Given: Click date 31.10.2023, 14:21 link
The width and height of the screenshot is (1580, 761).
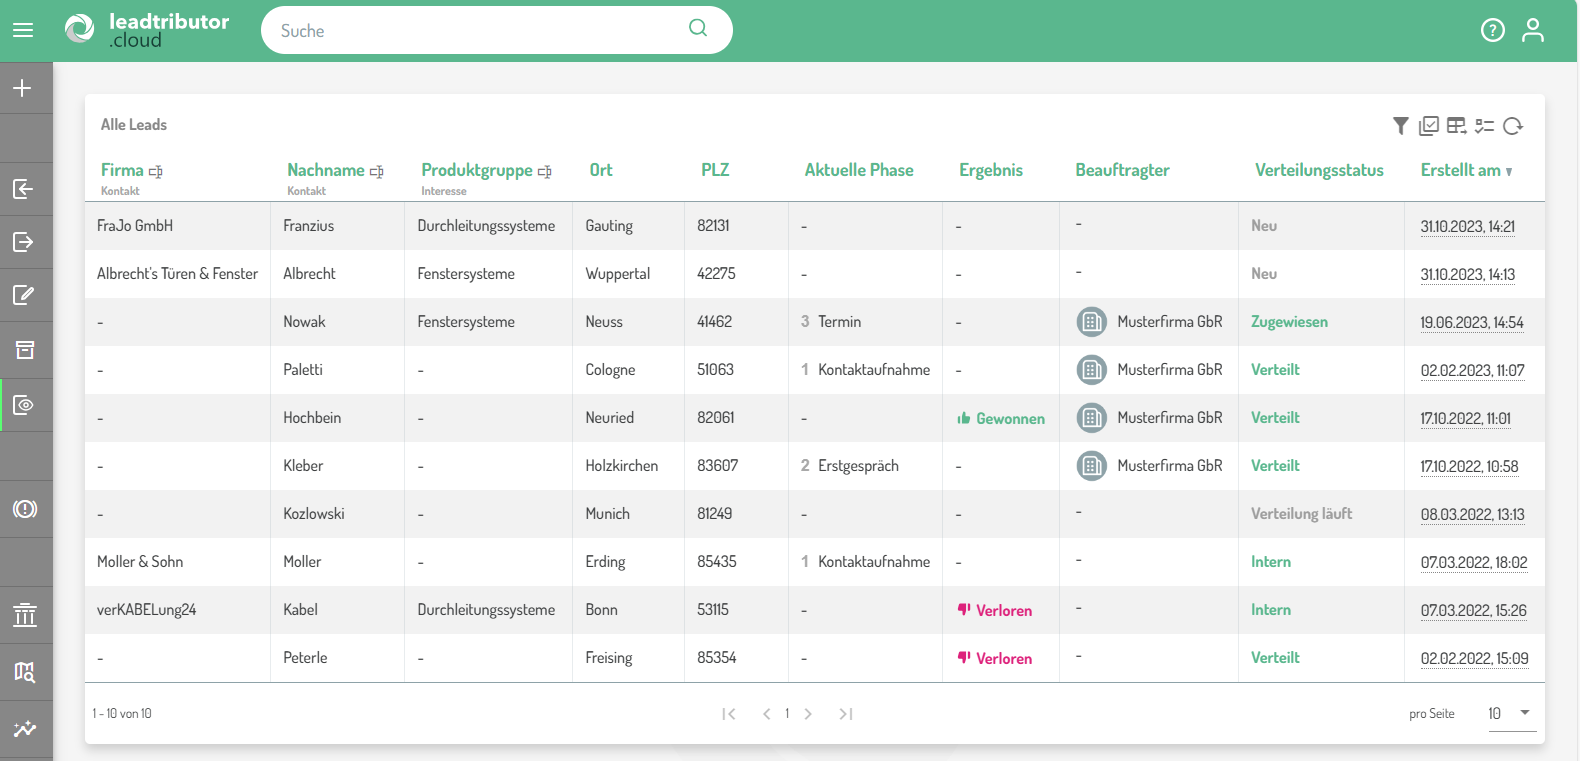Looking at the screenshot, I should point(1467,227).
